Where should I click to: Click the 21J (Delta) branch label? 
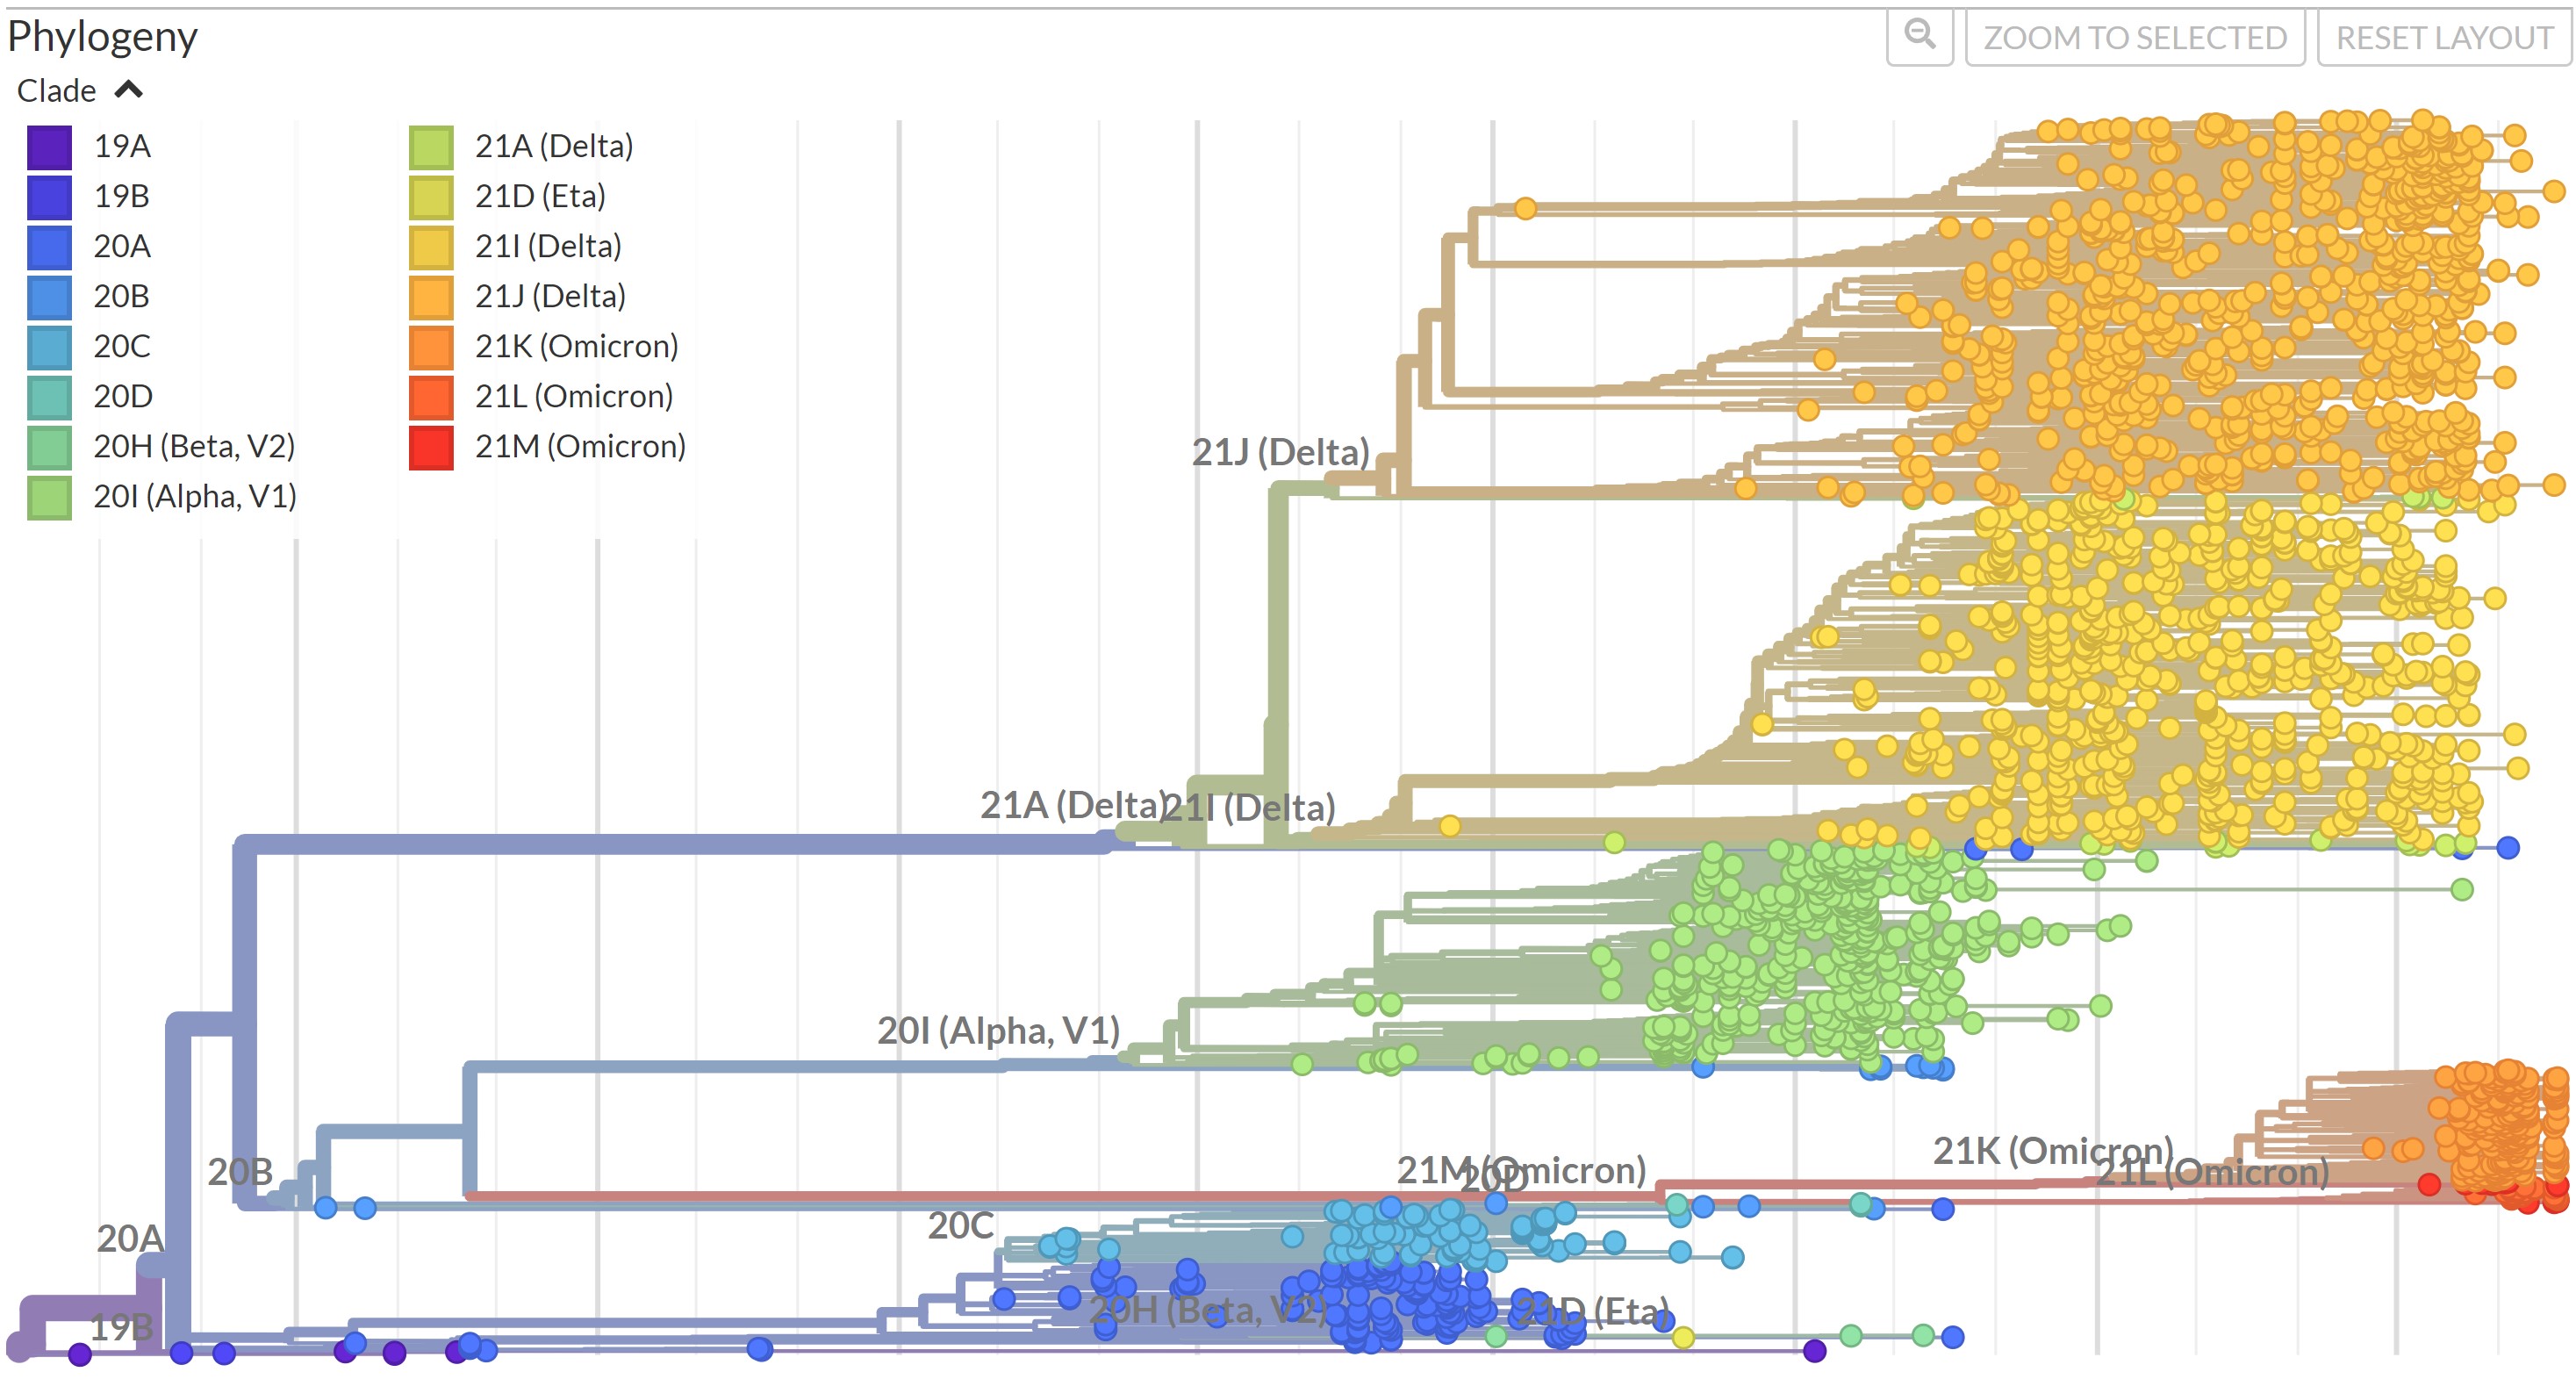pyautogui.click(x=1279, y=452)
